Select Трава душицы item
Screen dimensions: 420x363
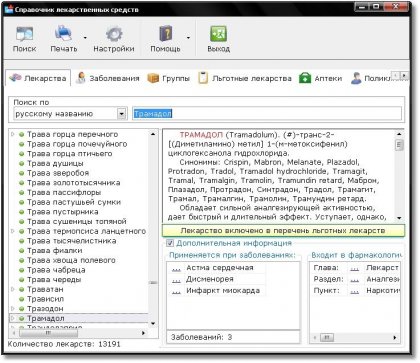click(x=55, y=163)
